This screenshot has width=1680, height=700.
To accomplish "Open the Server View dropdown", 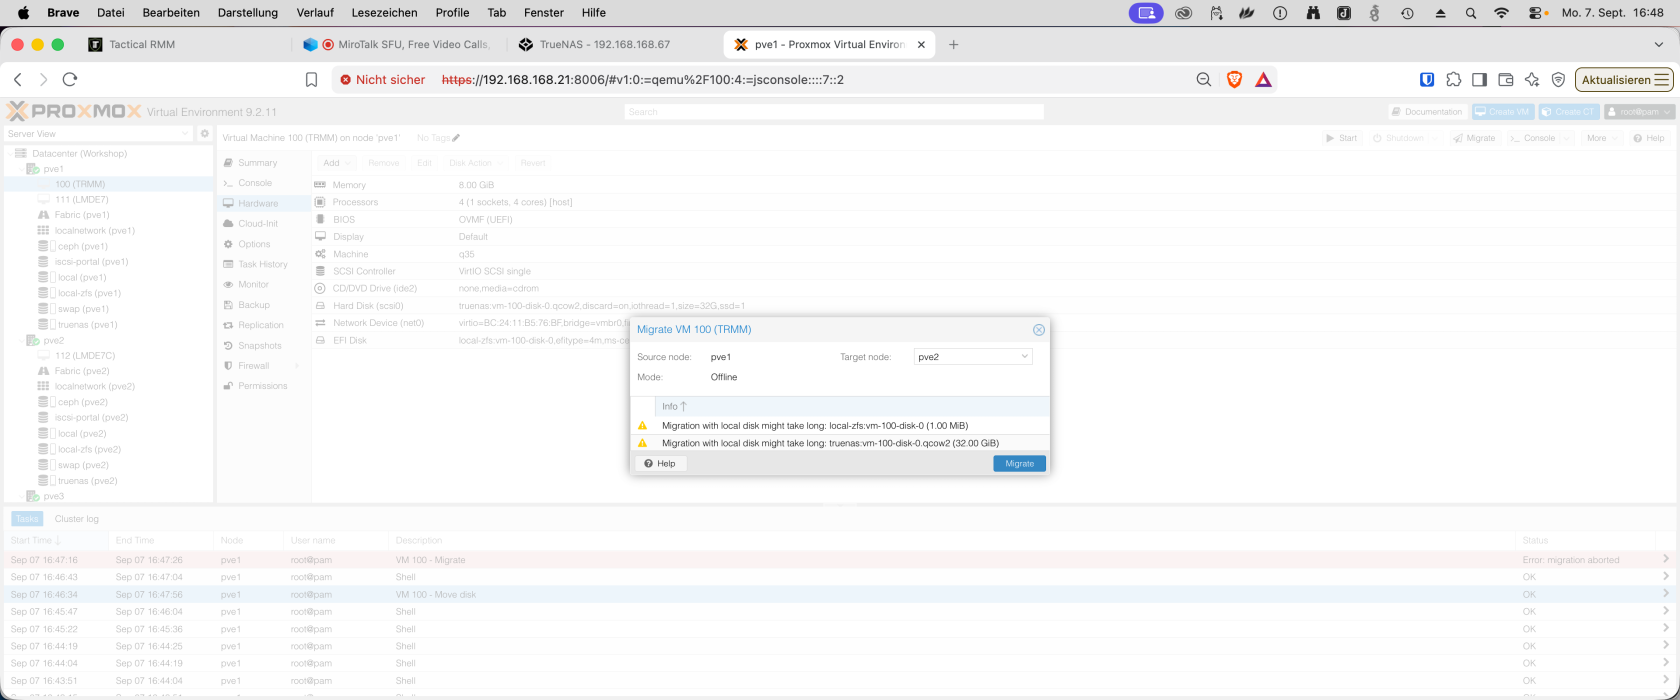I will [x=98, y=134].
